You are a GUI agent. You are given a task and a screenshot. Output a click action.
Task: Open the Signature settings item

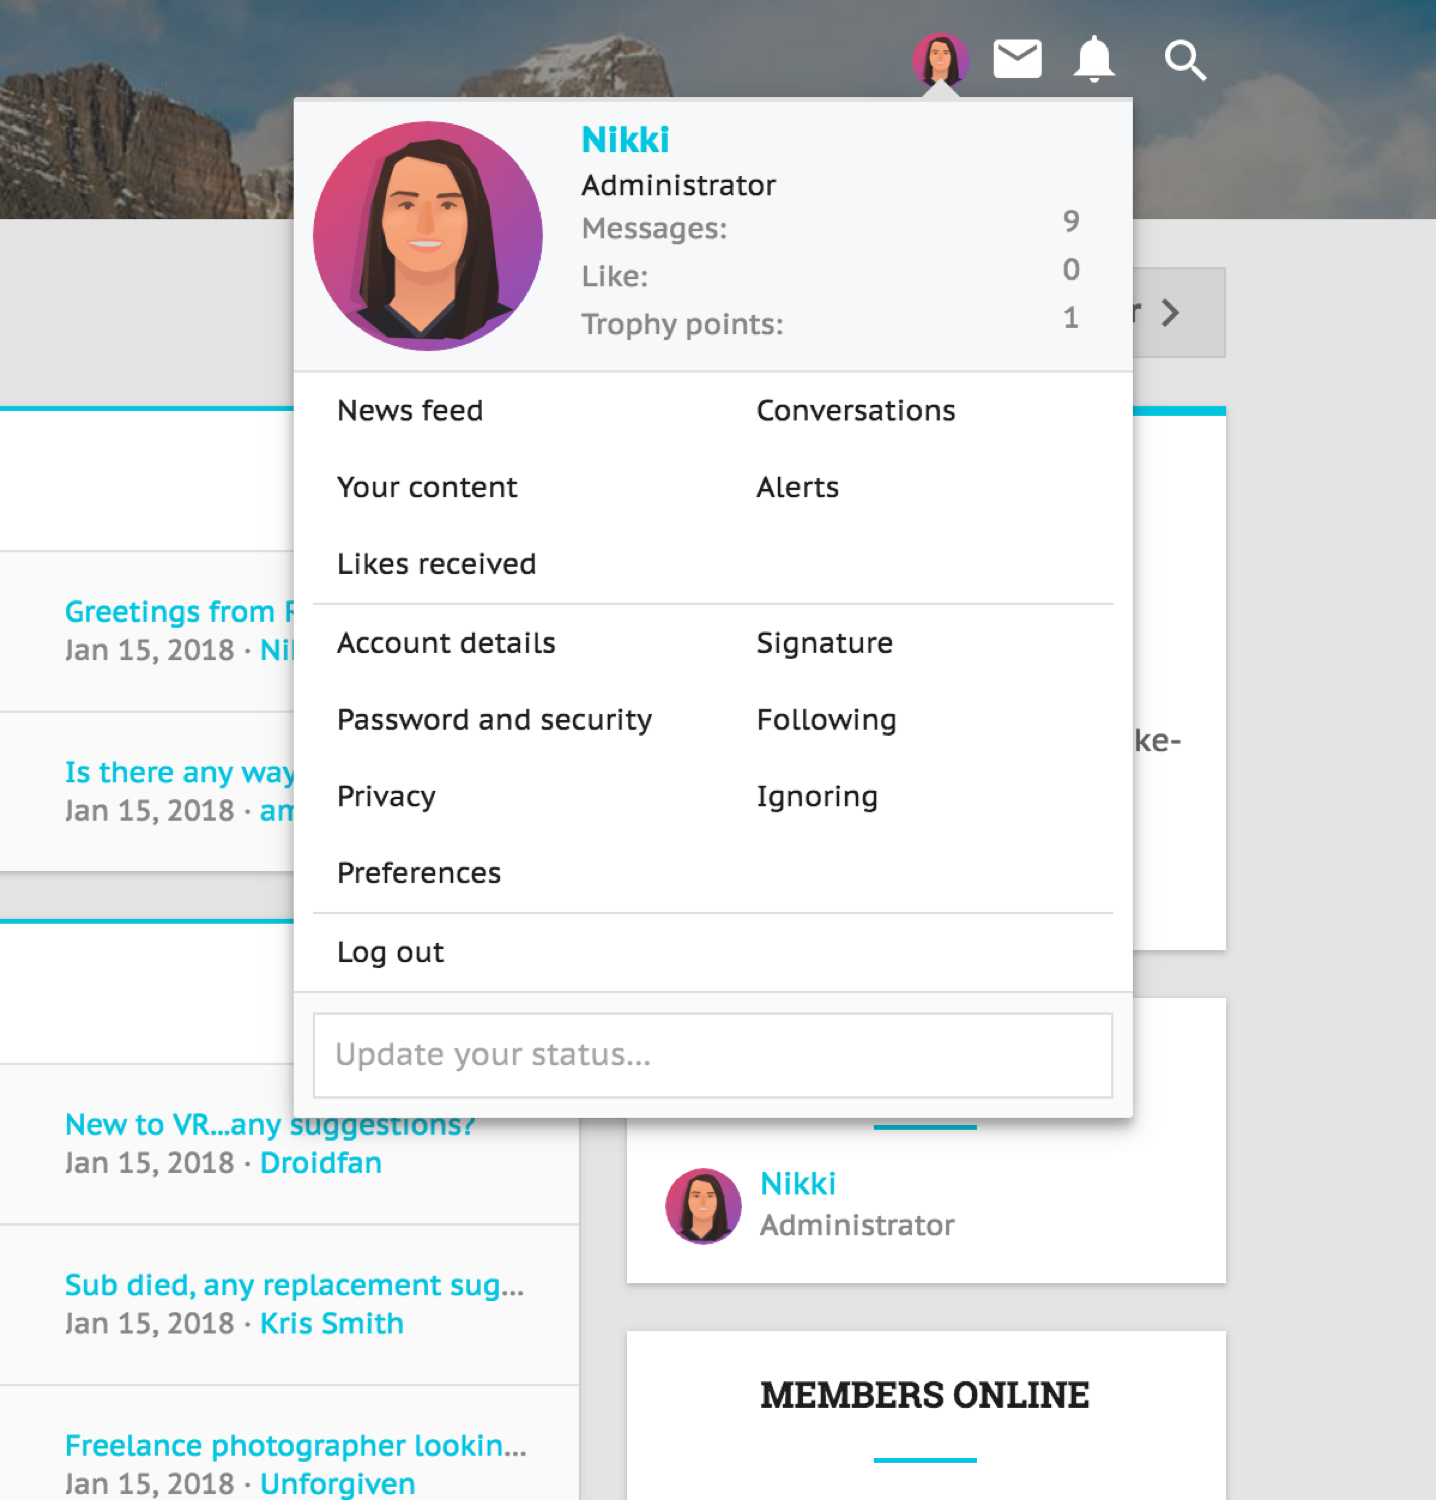point(824,643)
